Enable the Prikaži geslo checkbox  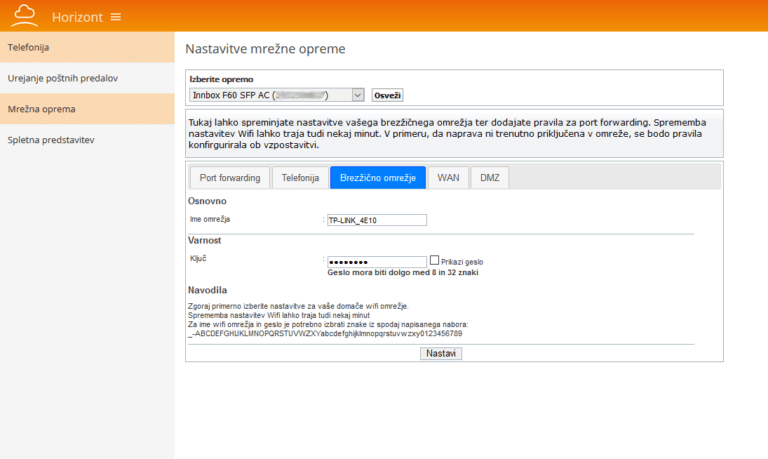(x=434, y=261)
